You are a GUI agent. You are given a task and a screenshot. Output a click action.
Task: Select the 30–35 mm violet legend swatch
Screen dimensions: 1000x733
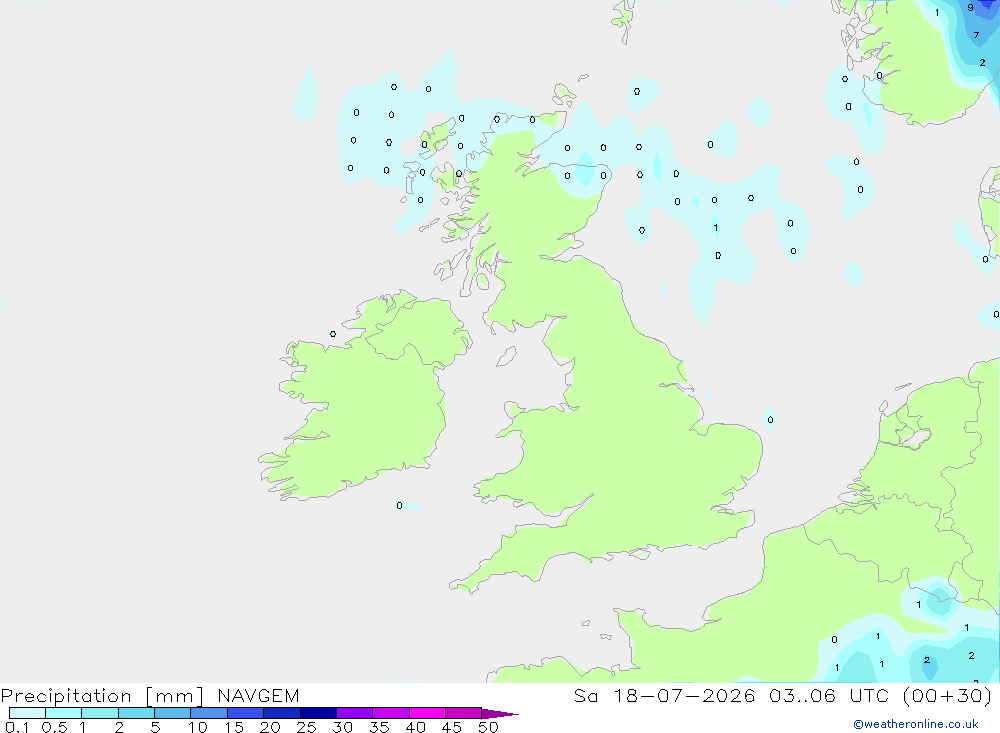pyautogui.click(x=354, y=713)
